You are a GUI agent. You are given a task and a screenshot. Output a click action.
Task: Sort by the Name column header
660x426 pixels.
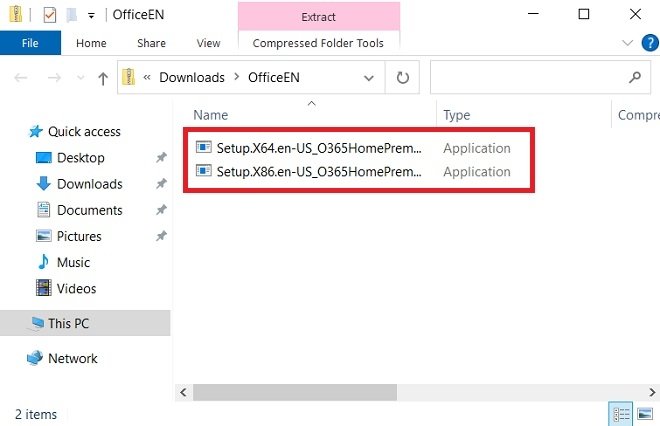[x=211, y=115]
